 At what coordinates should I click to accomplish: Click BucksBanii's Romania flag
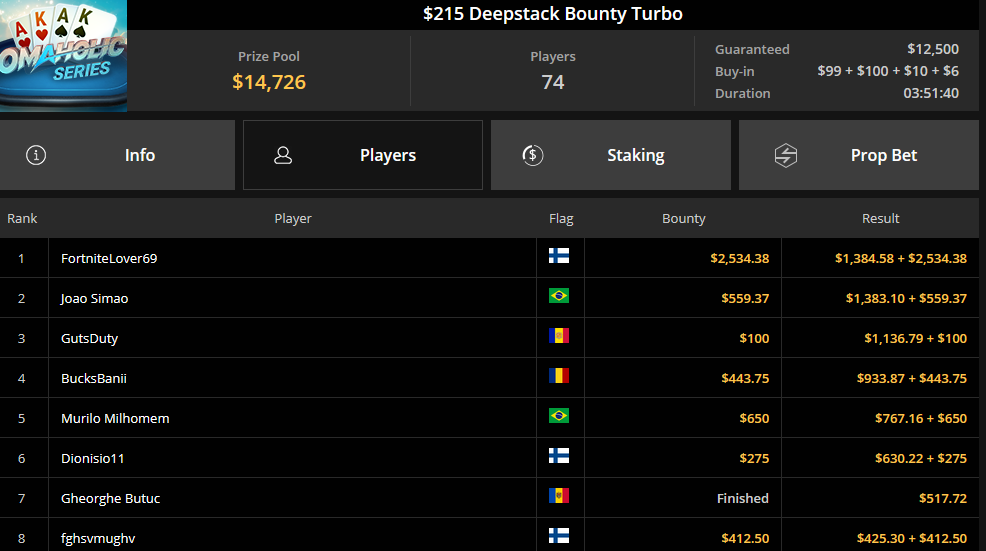click(x=559, y=376)
